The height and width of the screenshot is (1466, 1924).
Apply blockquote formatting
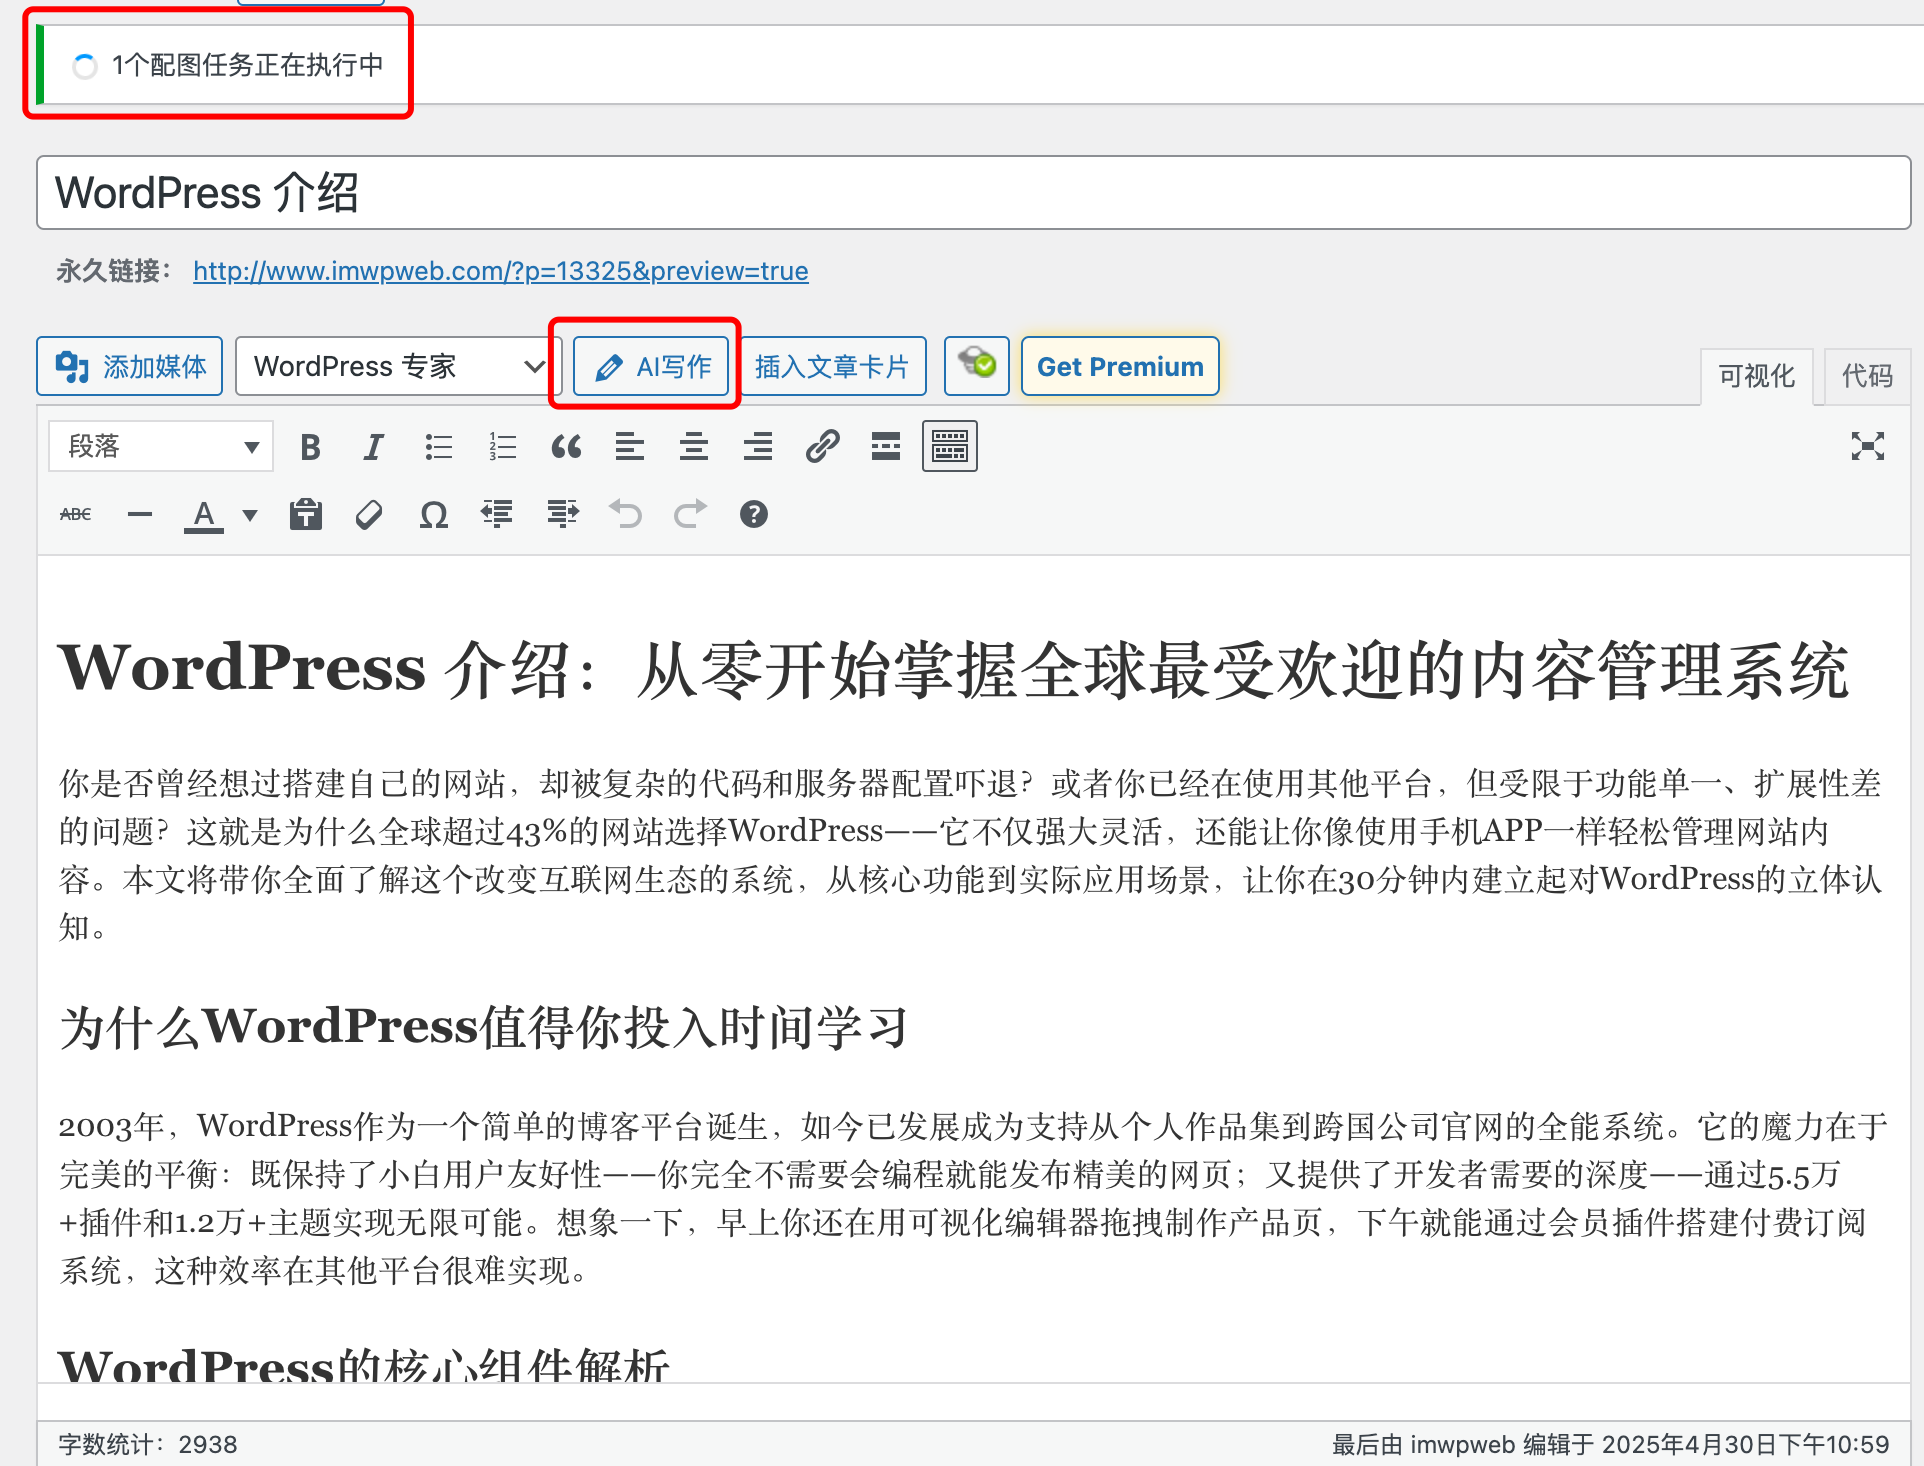[566, 446]
